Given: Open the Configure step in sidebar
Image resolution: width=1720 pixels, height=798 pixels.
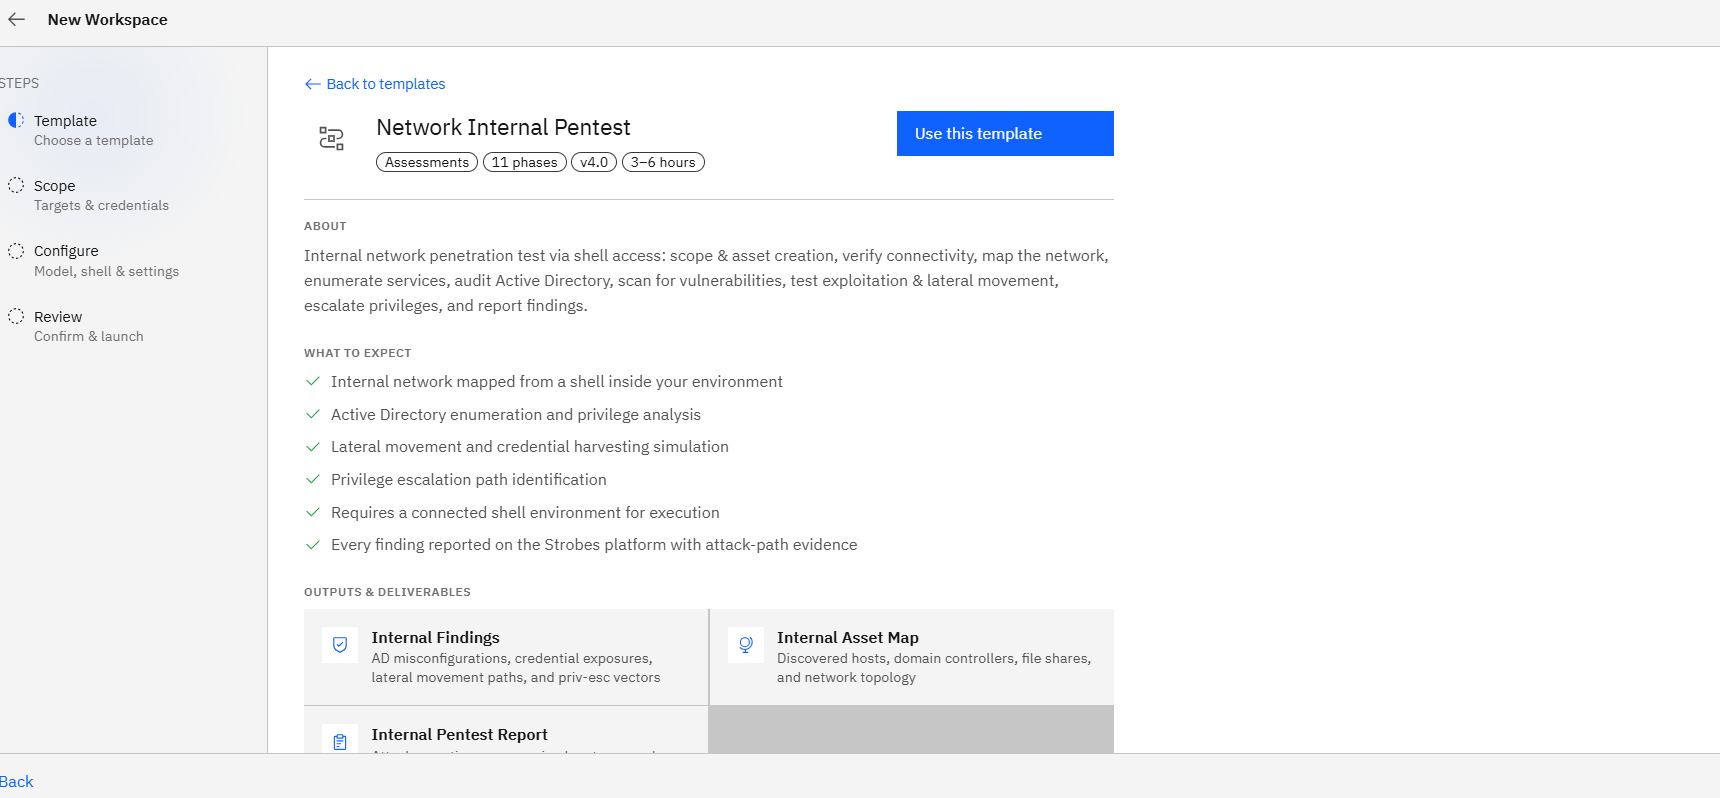Looking at the screenshot, I should click(106, 261).
